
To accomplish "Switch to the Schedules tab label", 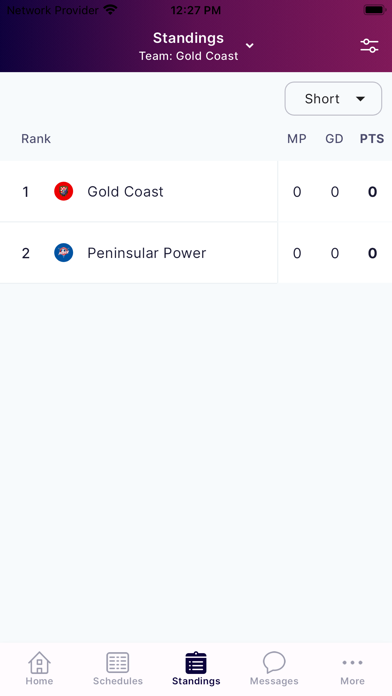I will (118, 681).
